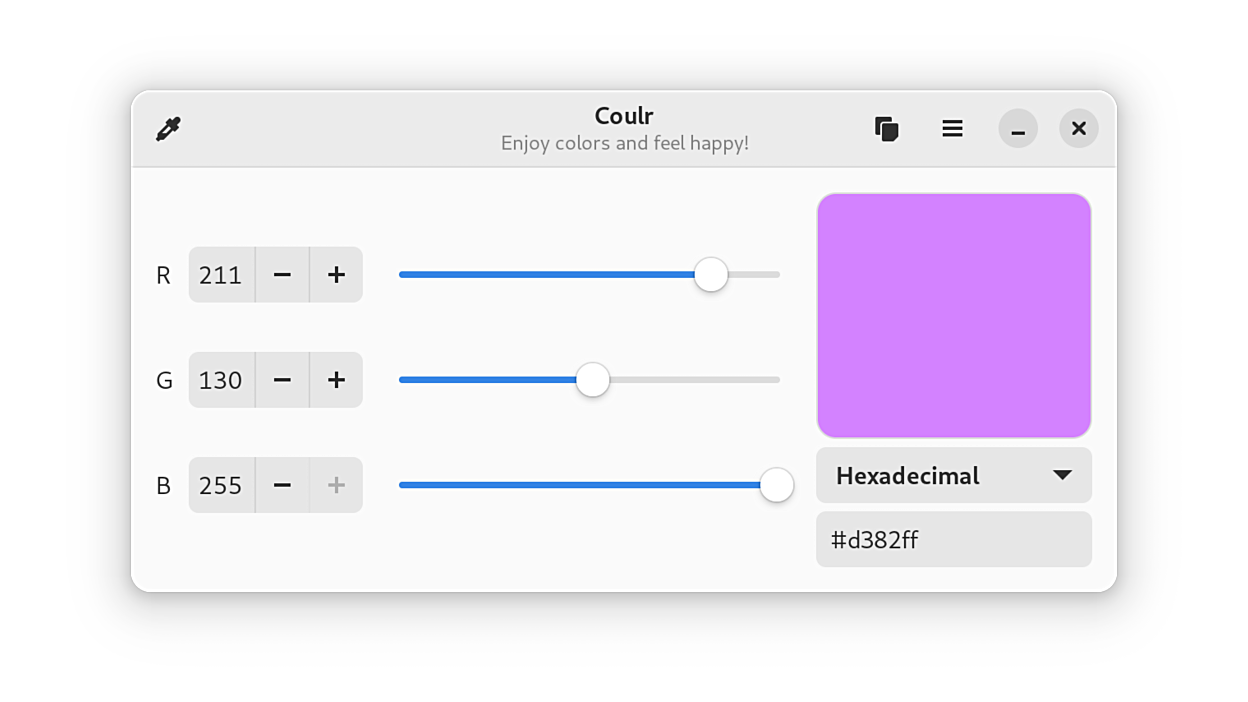Pick a color with the eyedropper tool
This screenshot has width=1248, height=702.
click(168, 128)
